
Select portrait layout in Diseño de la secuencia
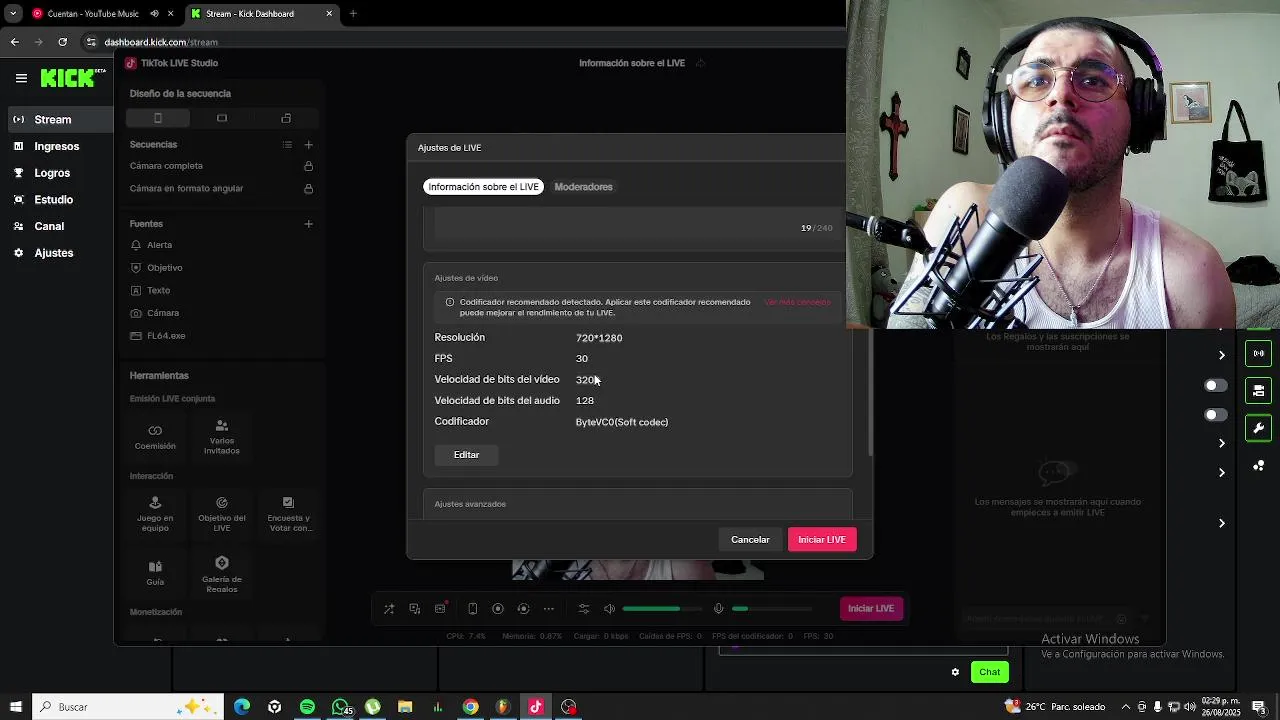[x=157, y=118]
